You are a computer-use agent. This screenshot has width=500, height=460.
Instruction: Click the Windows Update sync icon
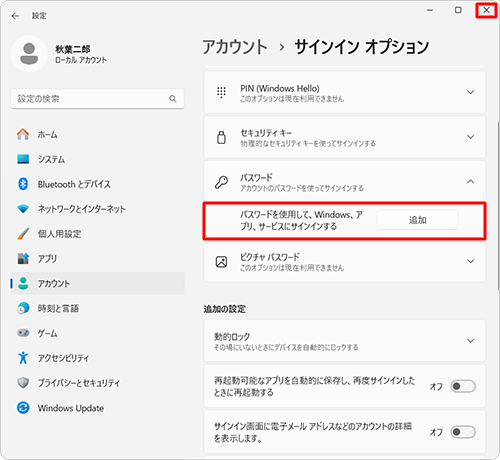tap(23, 408)
